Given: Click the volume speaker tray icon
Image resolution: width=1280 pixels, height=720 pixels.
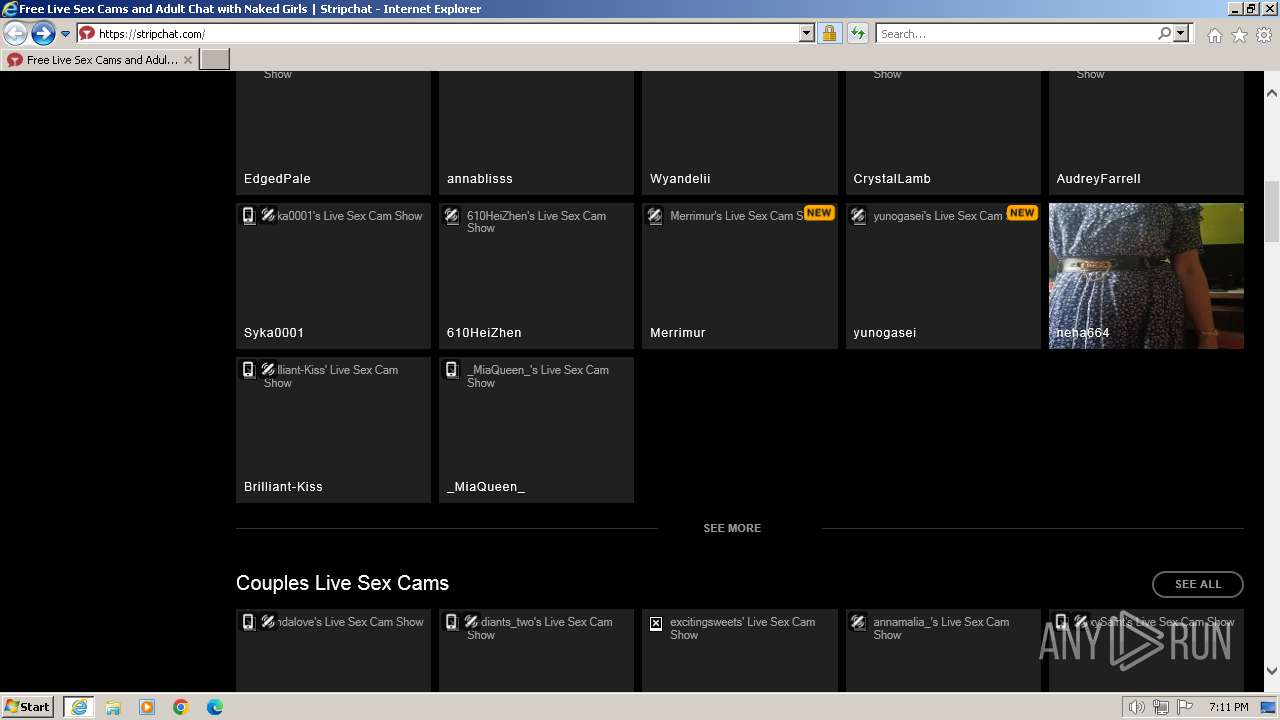Looking at the screenshot, I should (x=1137, y=707).
